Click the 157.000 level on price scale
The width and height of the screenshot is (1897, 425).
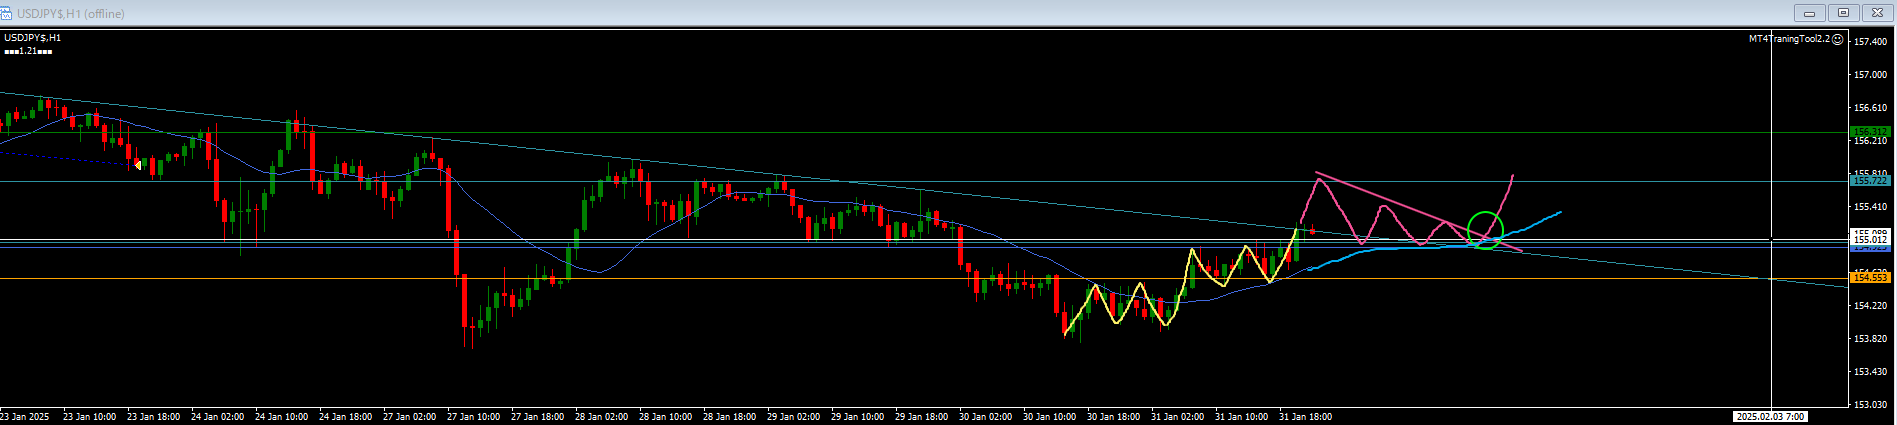pos(1869,75)
